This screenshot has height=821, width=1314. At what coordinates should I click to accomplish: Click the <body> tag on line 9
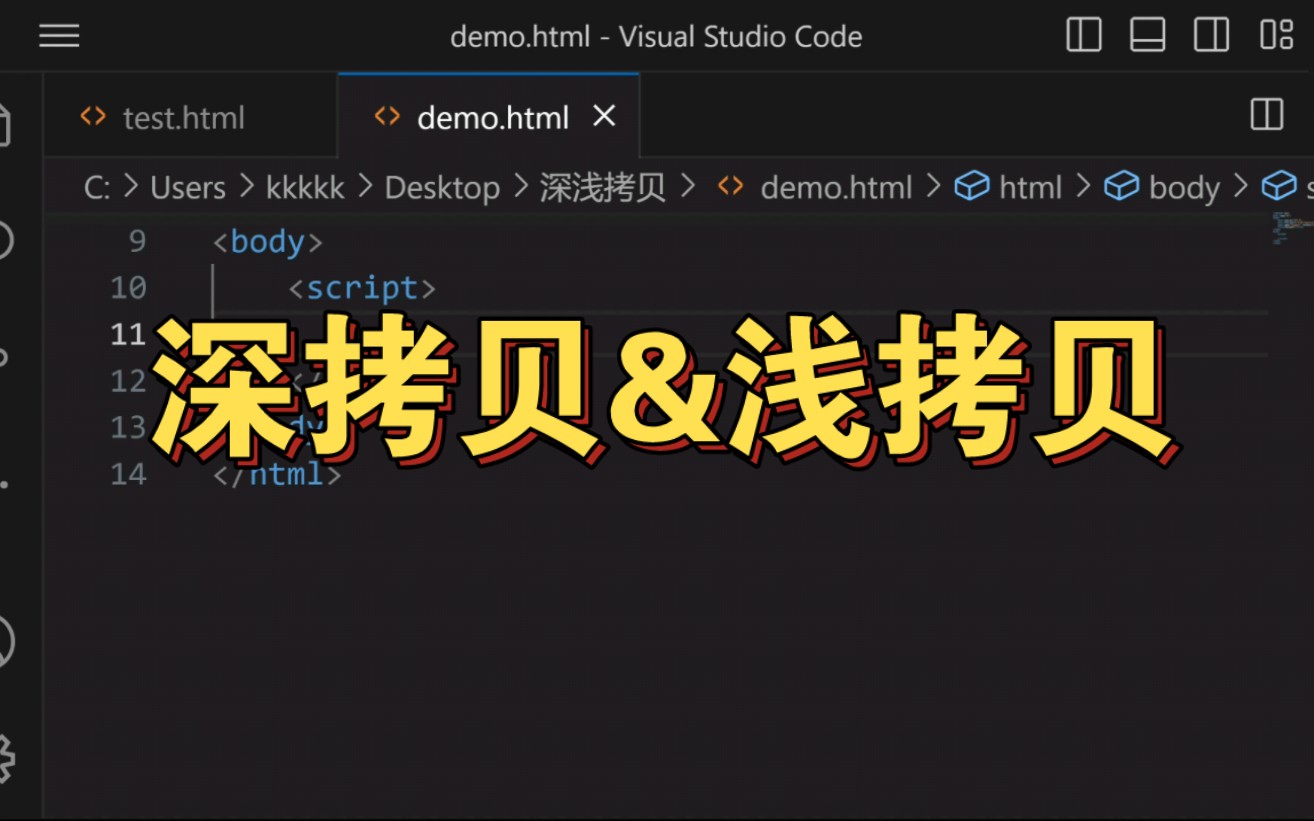(x=268, y=242)
